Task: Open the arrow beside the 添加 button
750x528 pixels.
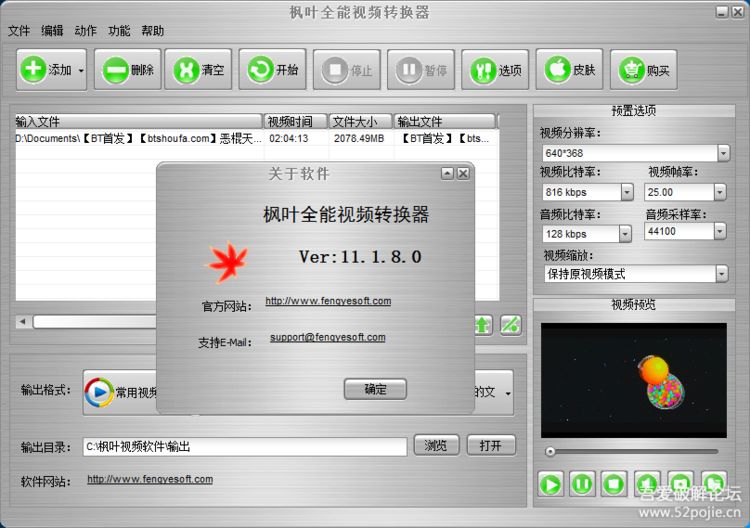Action: pos(81,70)
